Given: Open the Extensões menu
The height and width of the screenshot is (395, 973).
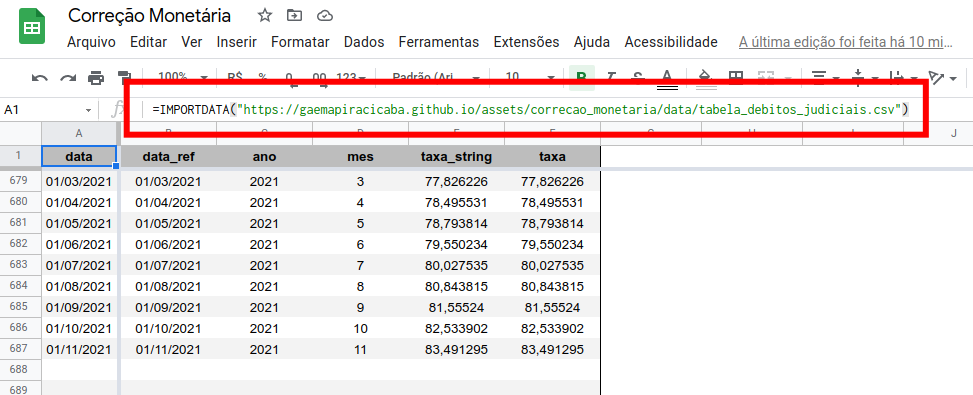Looking at the screenshot, I should 526,42.
